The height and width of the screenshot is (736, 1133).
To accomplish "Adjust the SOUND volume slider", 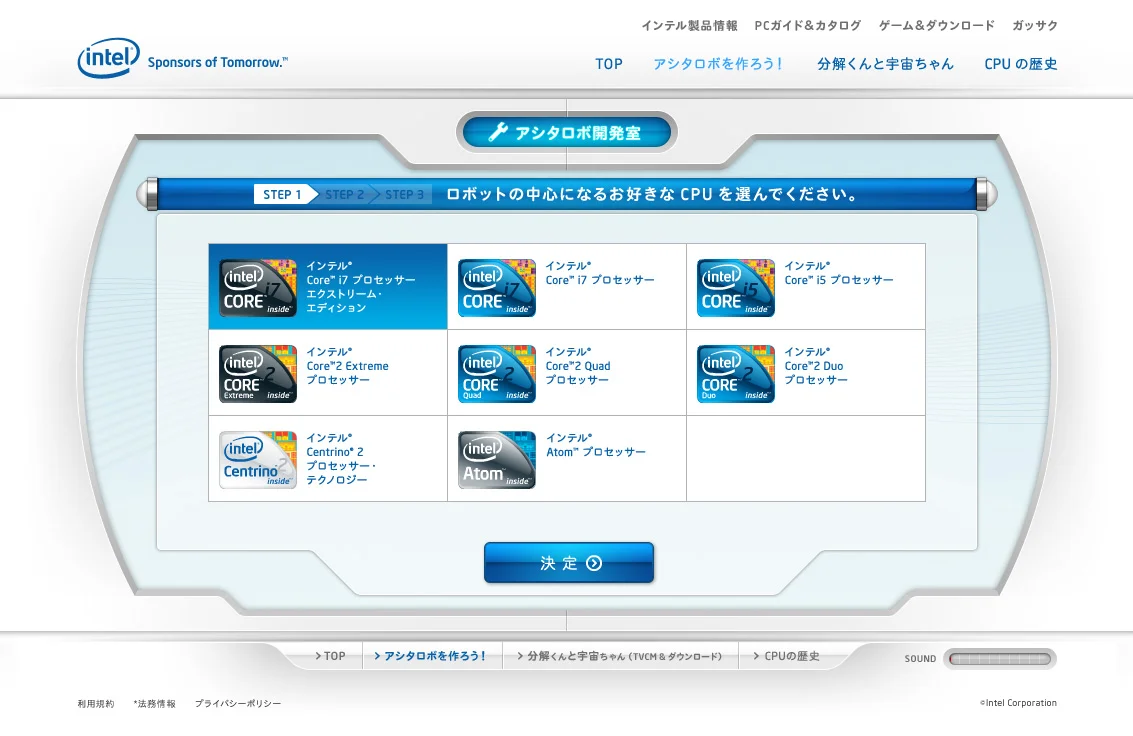I will pyautogui.click(x=1000, y=659).
